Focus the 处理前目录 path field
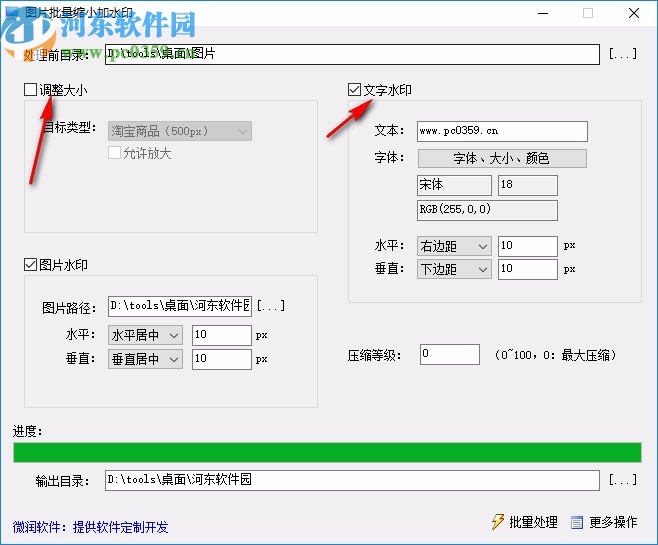 [352, 54]
